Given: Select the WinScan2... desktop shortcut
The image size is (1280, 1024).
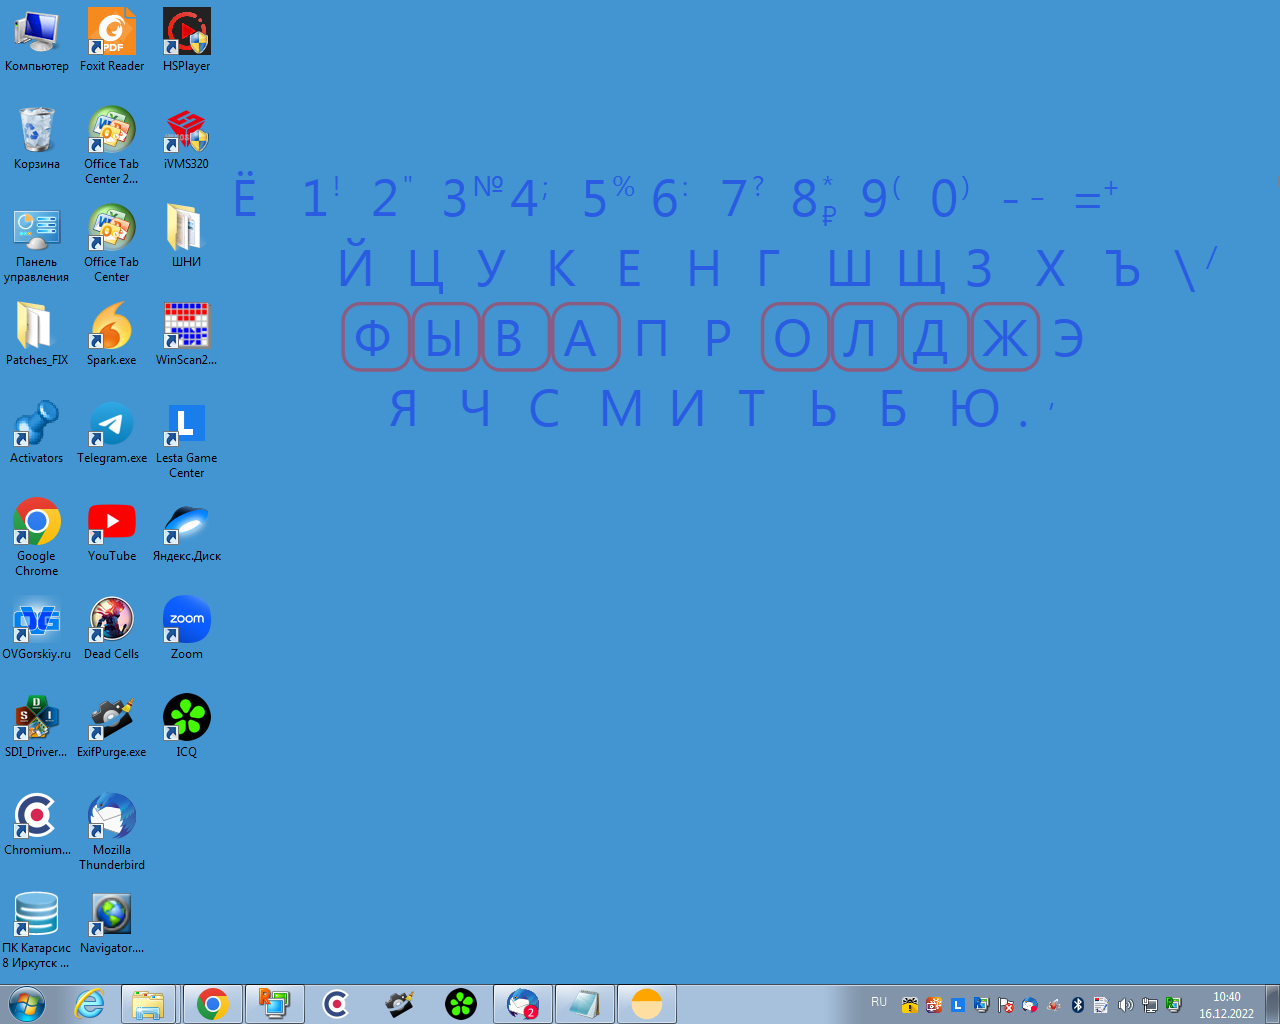Looking at the screenshot, I should (x=187, y=335).
